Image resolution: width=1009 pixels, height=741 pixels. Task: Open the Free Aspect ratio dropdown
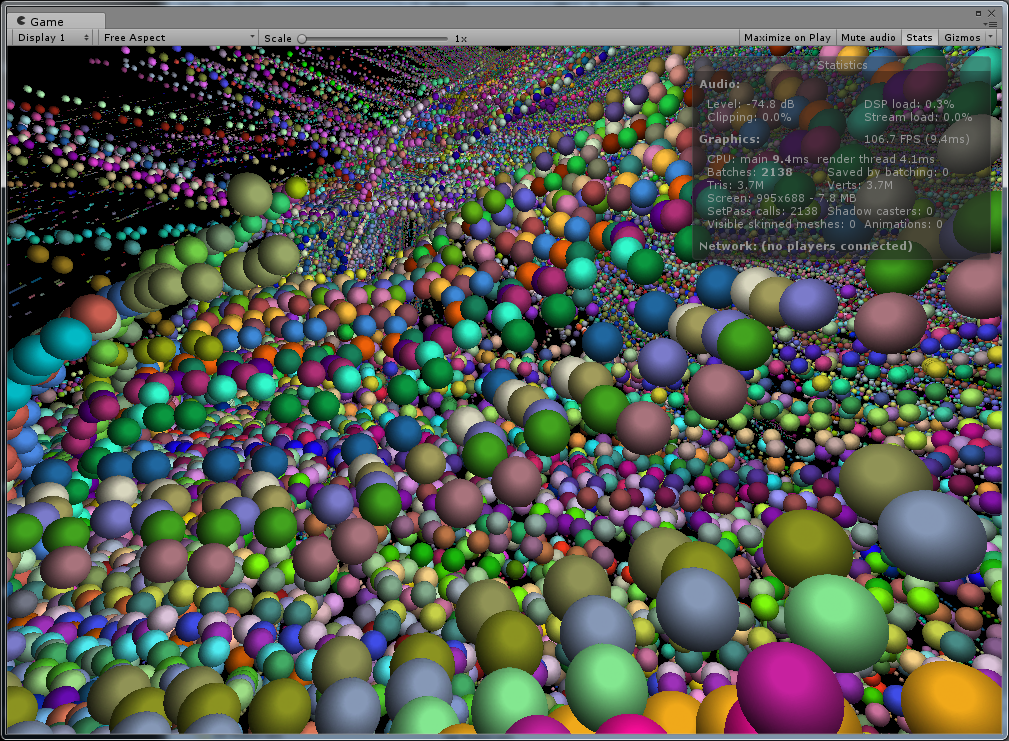tap(170, 37)
